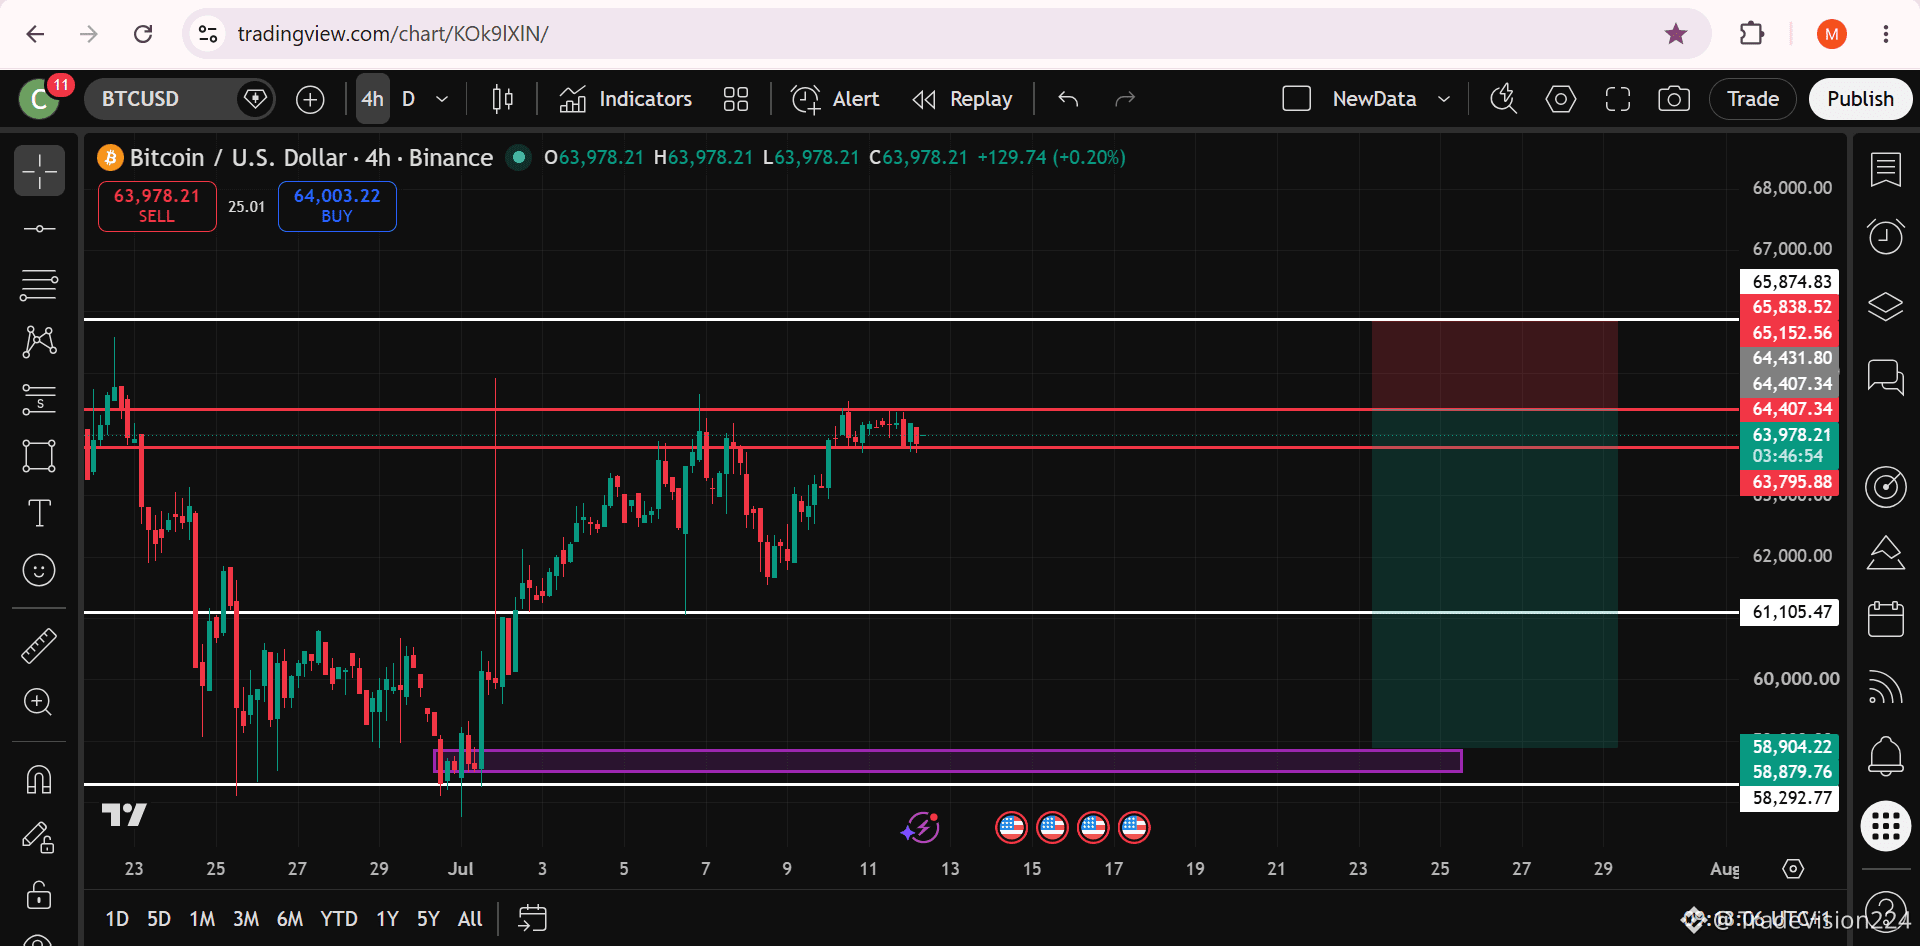Open the notifications bell panel
The width and height of the screenshot is (1920, 946).
click(x=1886, y=756)
